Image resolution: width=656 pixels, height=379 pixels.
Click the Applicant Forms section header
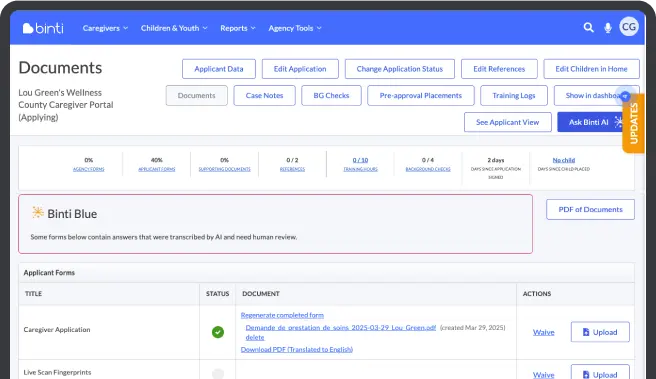[x=49, y=273]
